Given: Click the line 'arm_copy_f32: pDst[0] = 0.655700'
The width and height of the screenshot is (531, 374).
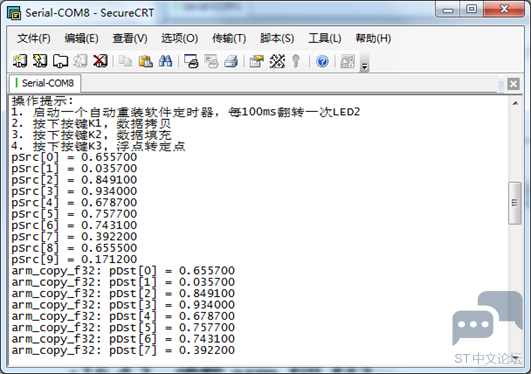Looking at the screenshot, I should pyautogui.click(x=123, y=271).
